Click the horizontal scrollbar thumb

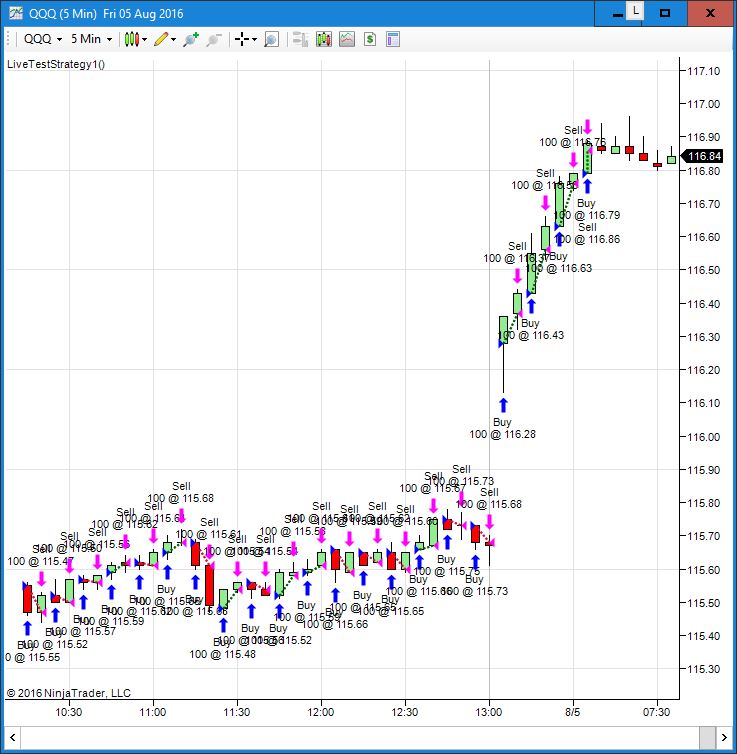click(707, 737)
